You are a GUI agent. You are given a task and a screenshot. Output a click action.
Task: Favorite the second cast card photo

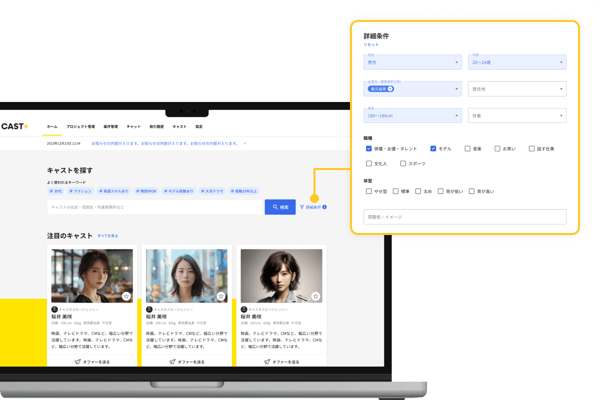(221, 297)
